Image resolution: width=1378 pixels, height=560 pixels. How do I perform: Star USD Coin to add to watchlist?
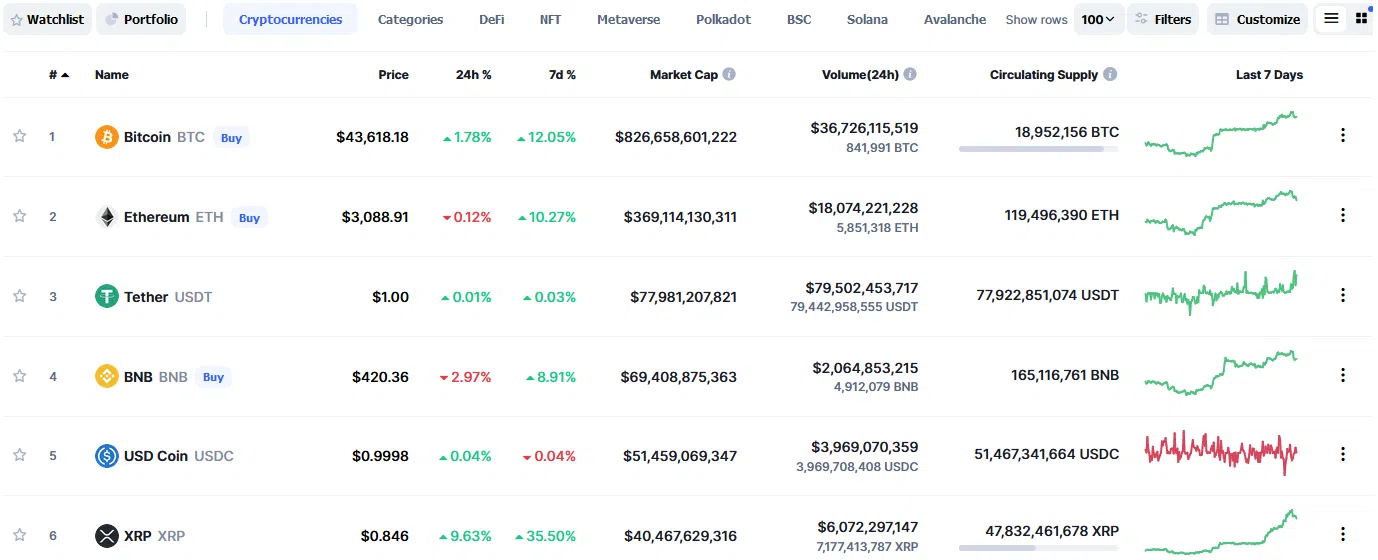pos(19,455)
